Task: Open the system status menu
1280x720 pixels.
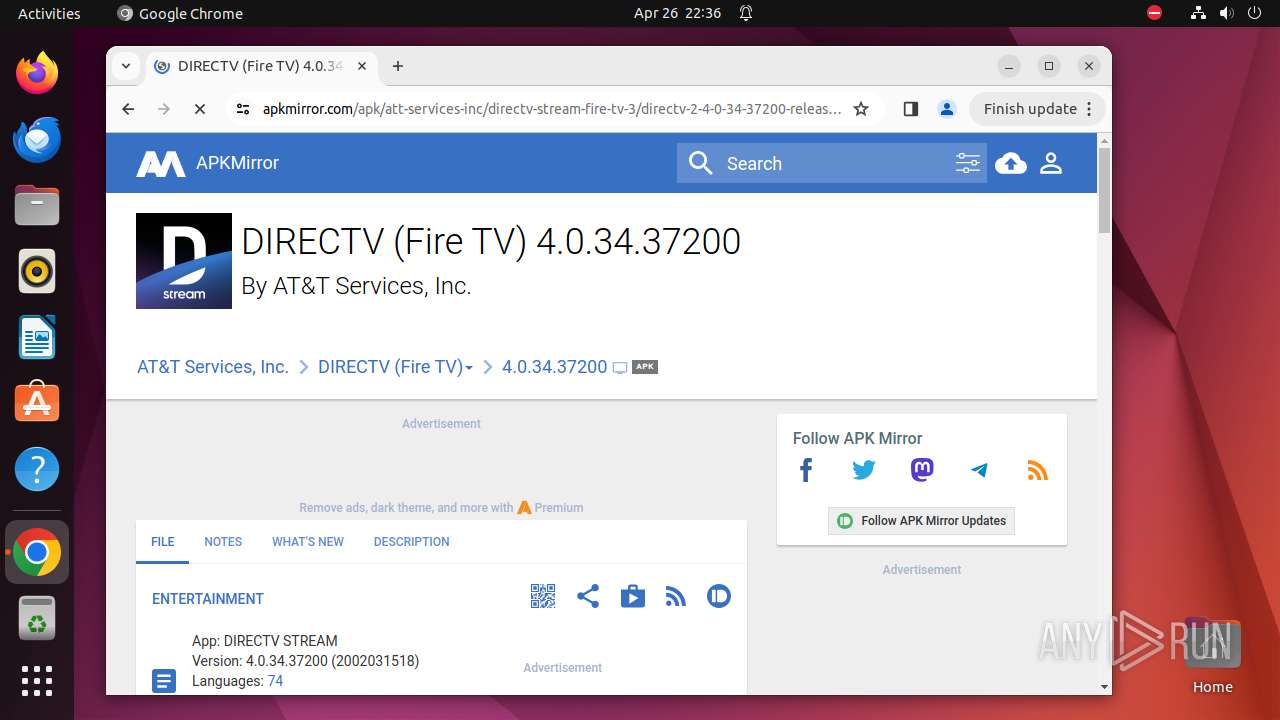Action: pos(1226,13)
